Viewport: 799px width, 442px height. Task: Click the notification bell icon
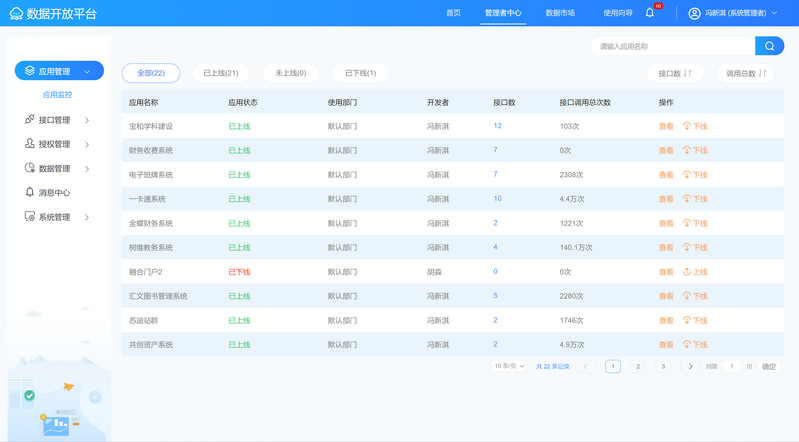coord(650,13)
